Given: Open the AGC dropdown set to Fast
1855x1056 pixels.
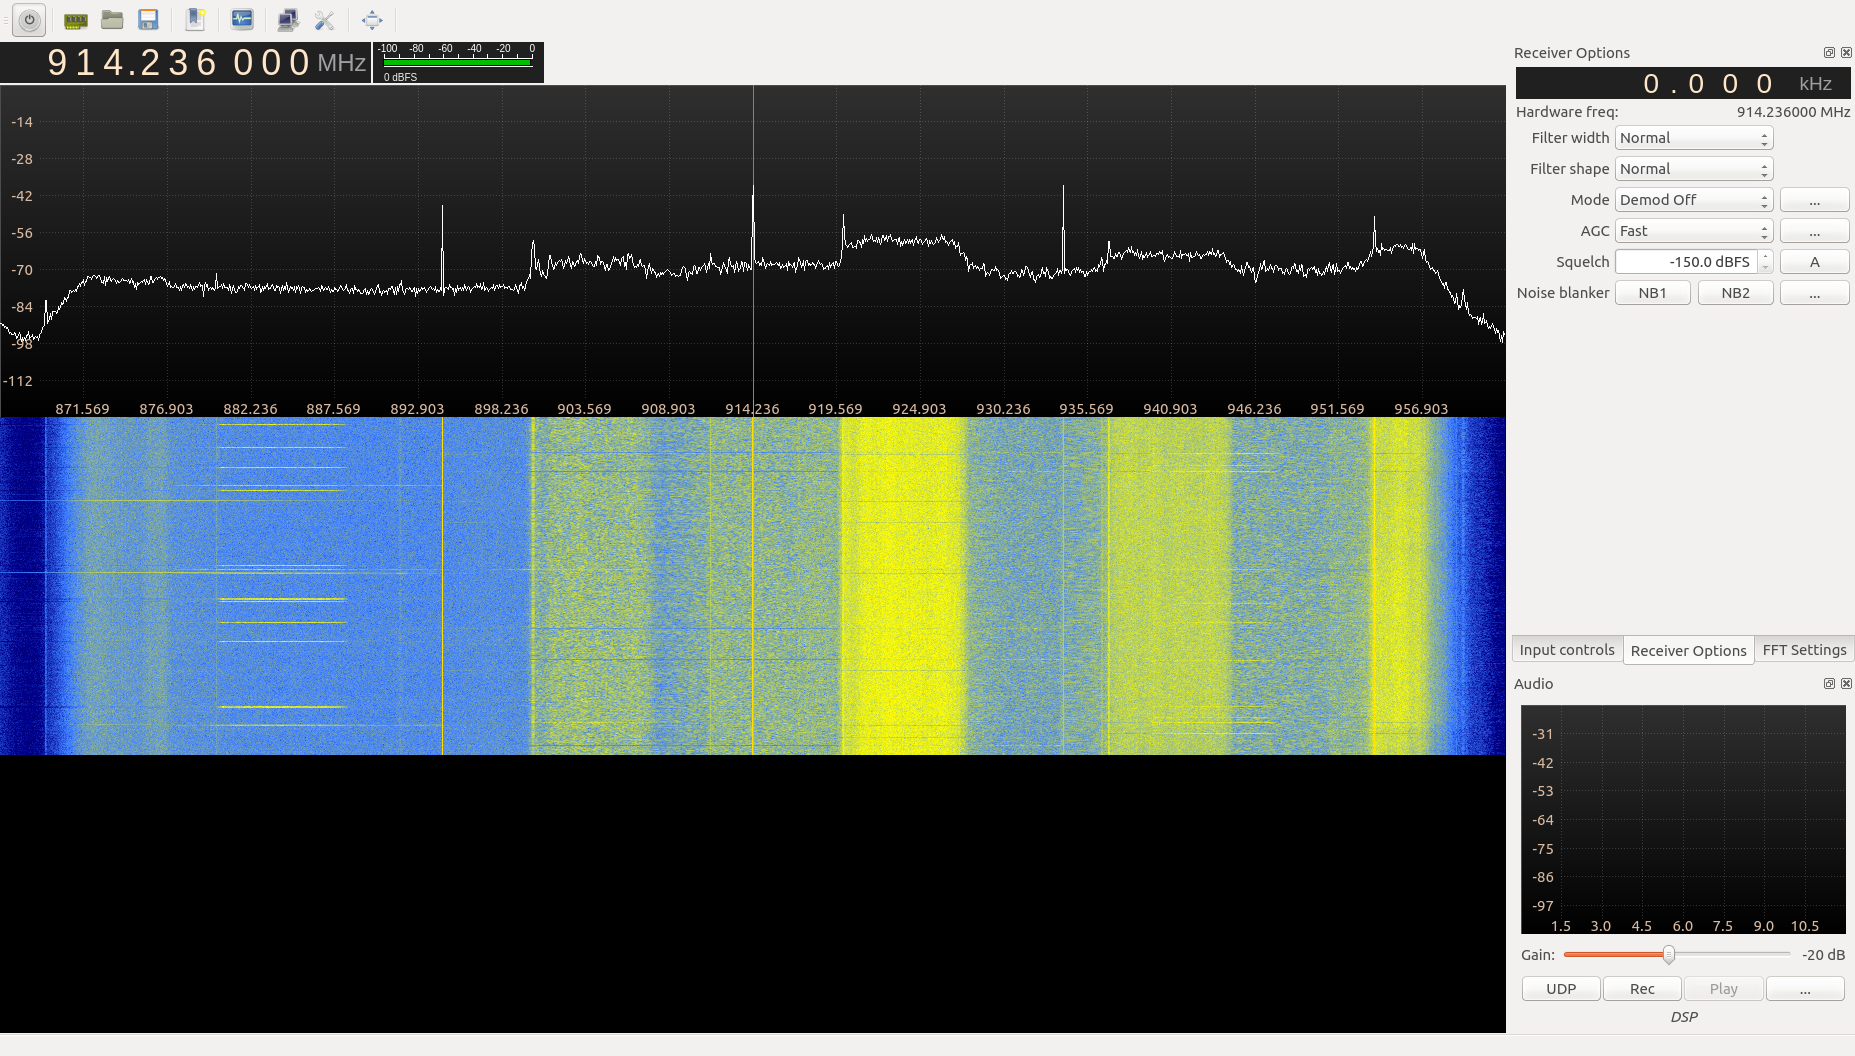Looking at the screenshot, I should (1693, 231).
